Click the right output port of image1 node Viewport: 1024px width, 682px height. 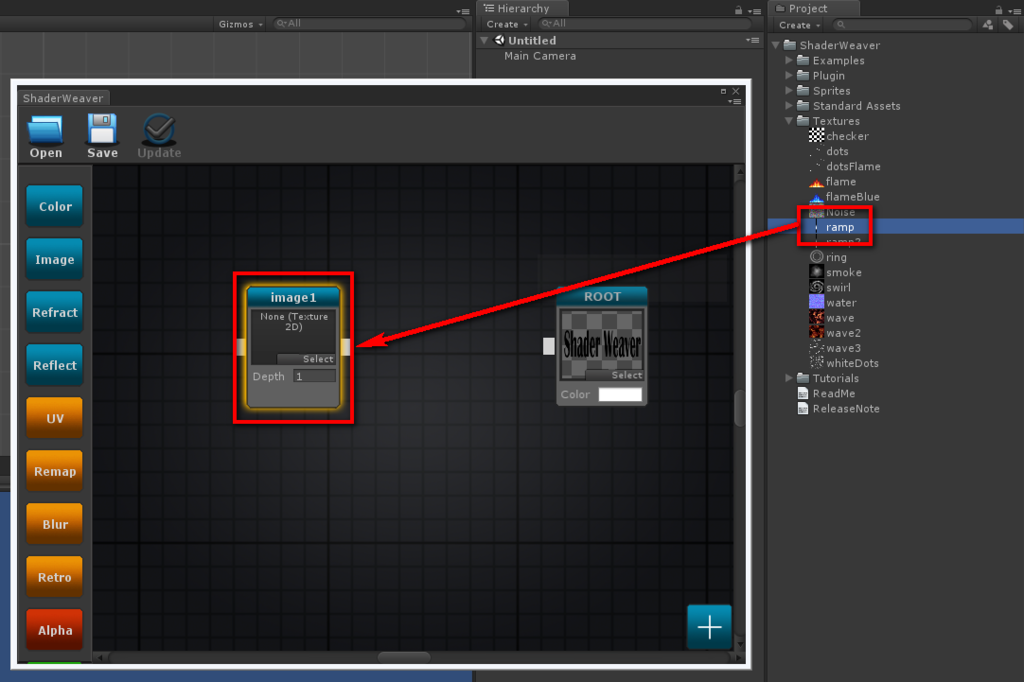coord(345,347)
